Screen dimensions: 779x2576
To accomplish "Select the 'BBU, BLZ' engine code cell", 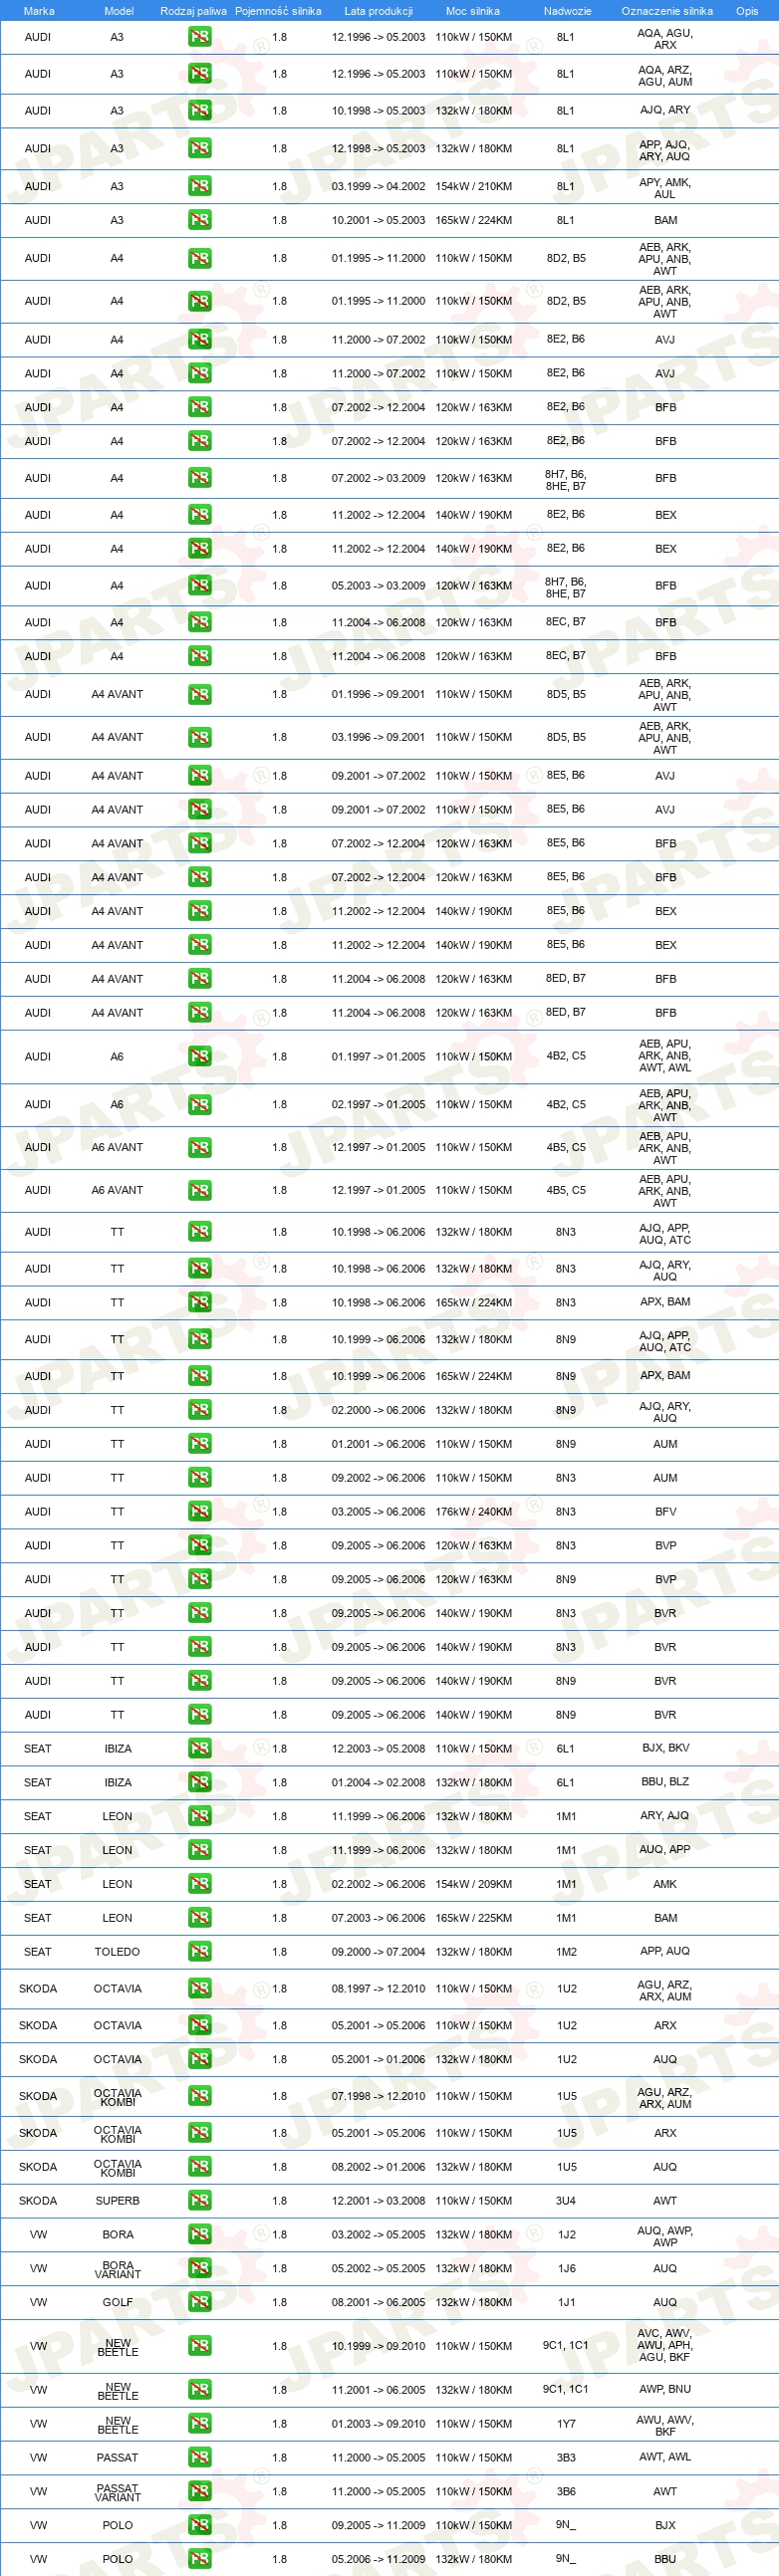I will 665,1782.
